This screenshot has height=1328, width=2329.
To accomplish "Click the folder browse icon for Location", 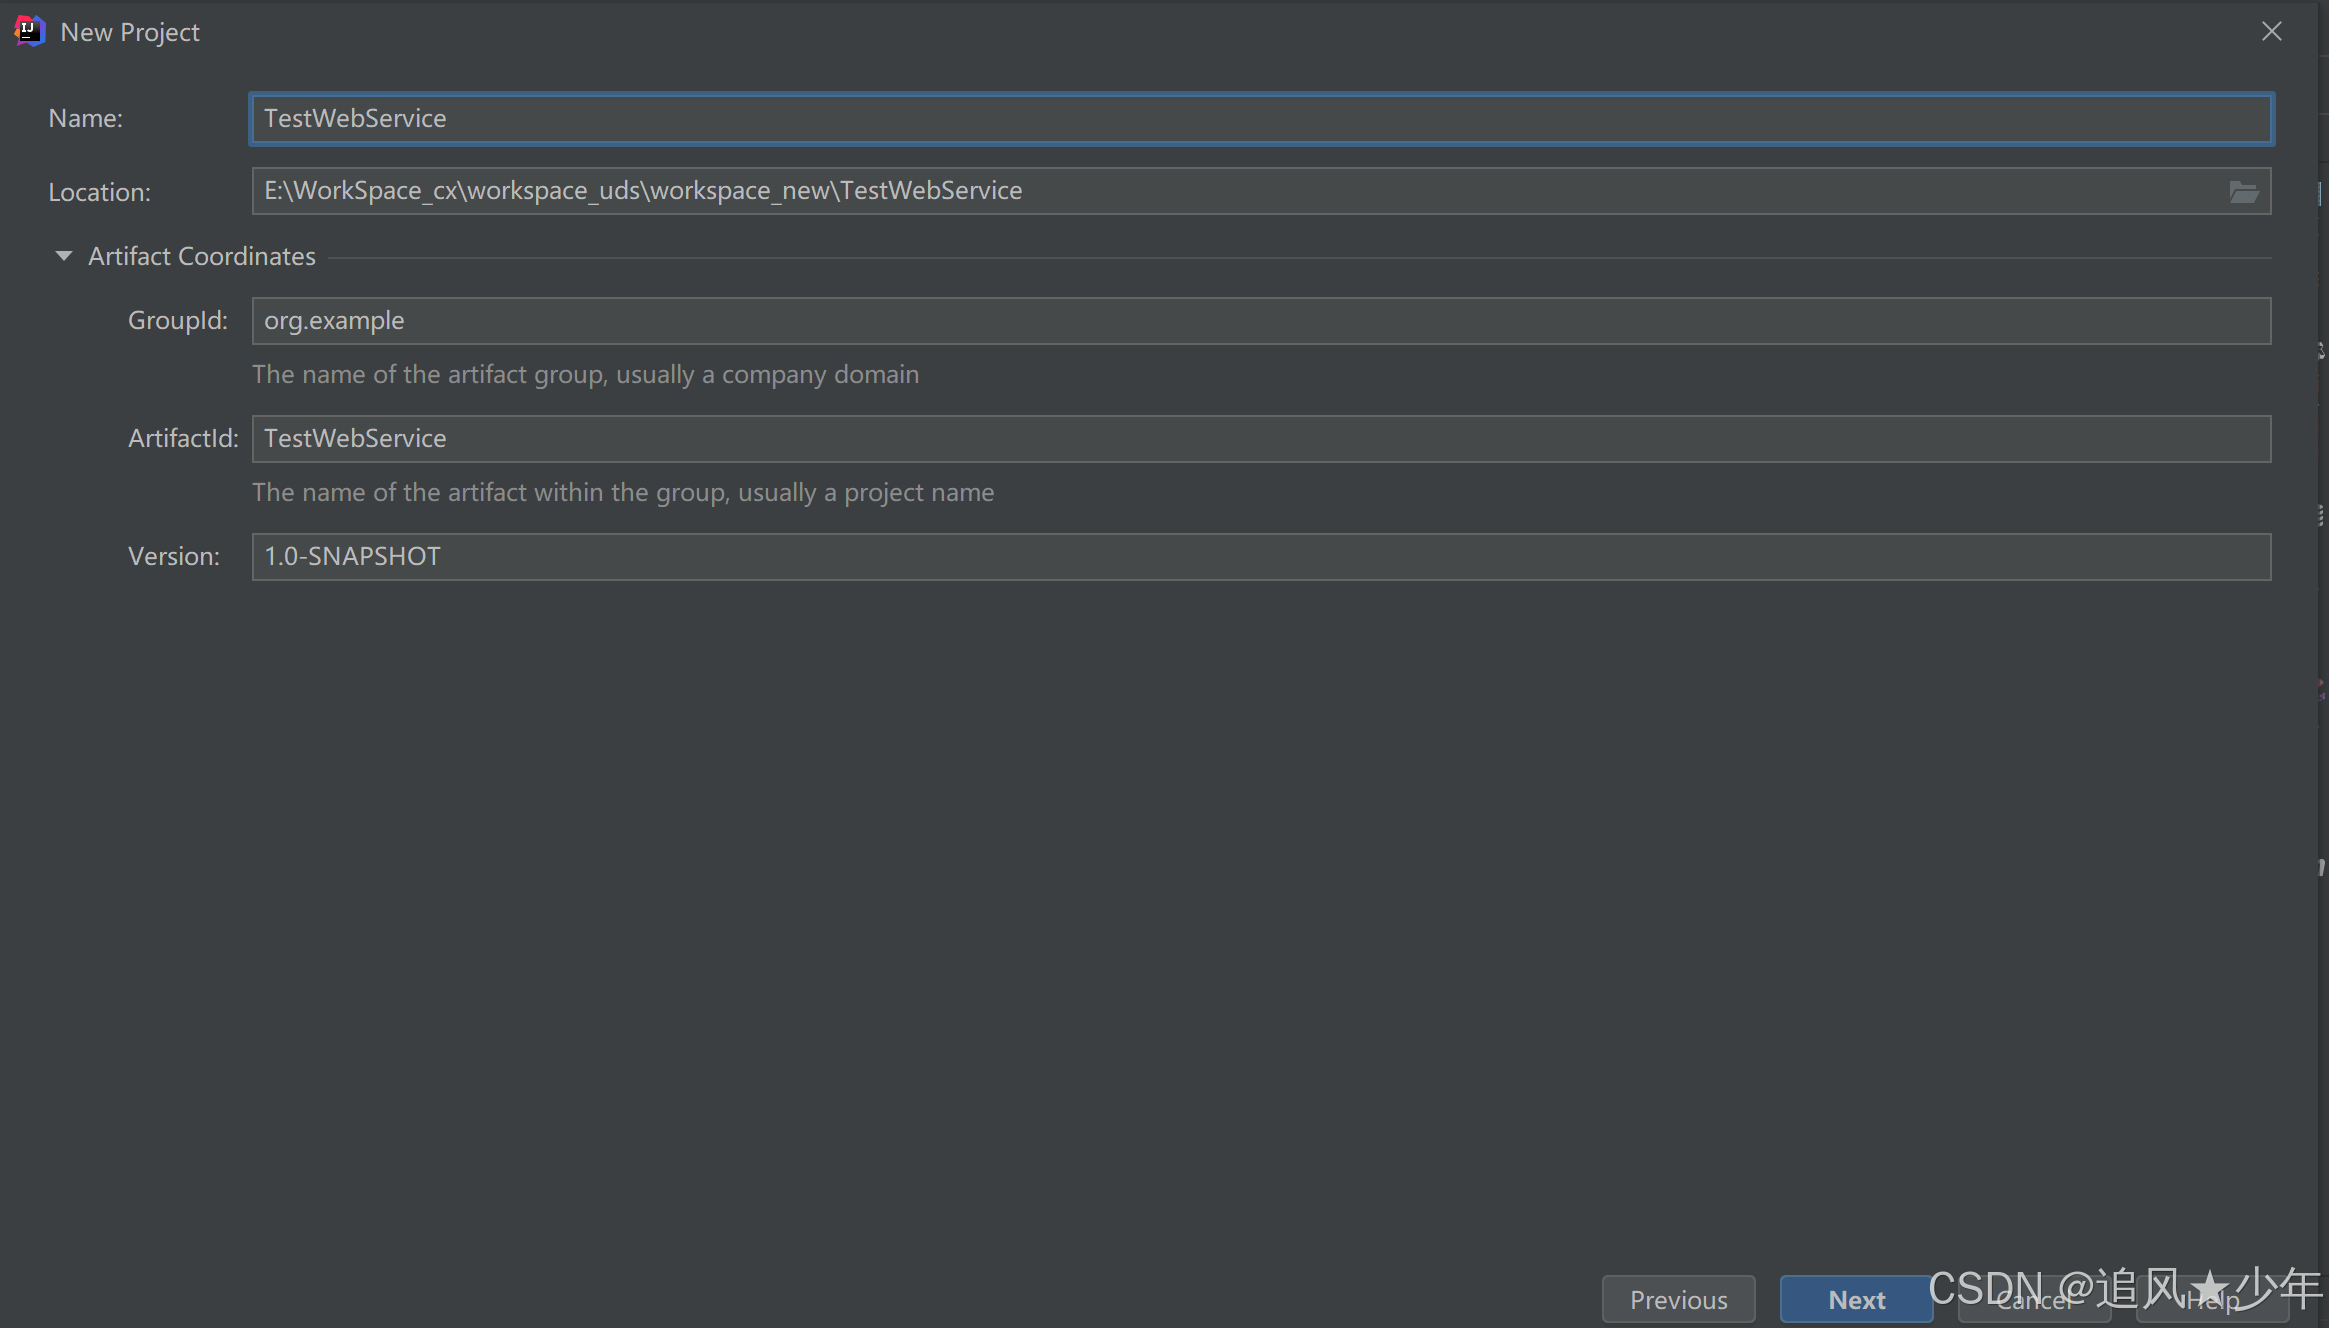I will (x=2244, y=192).
